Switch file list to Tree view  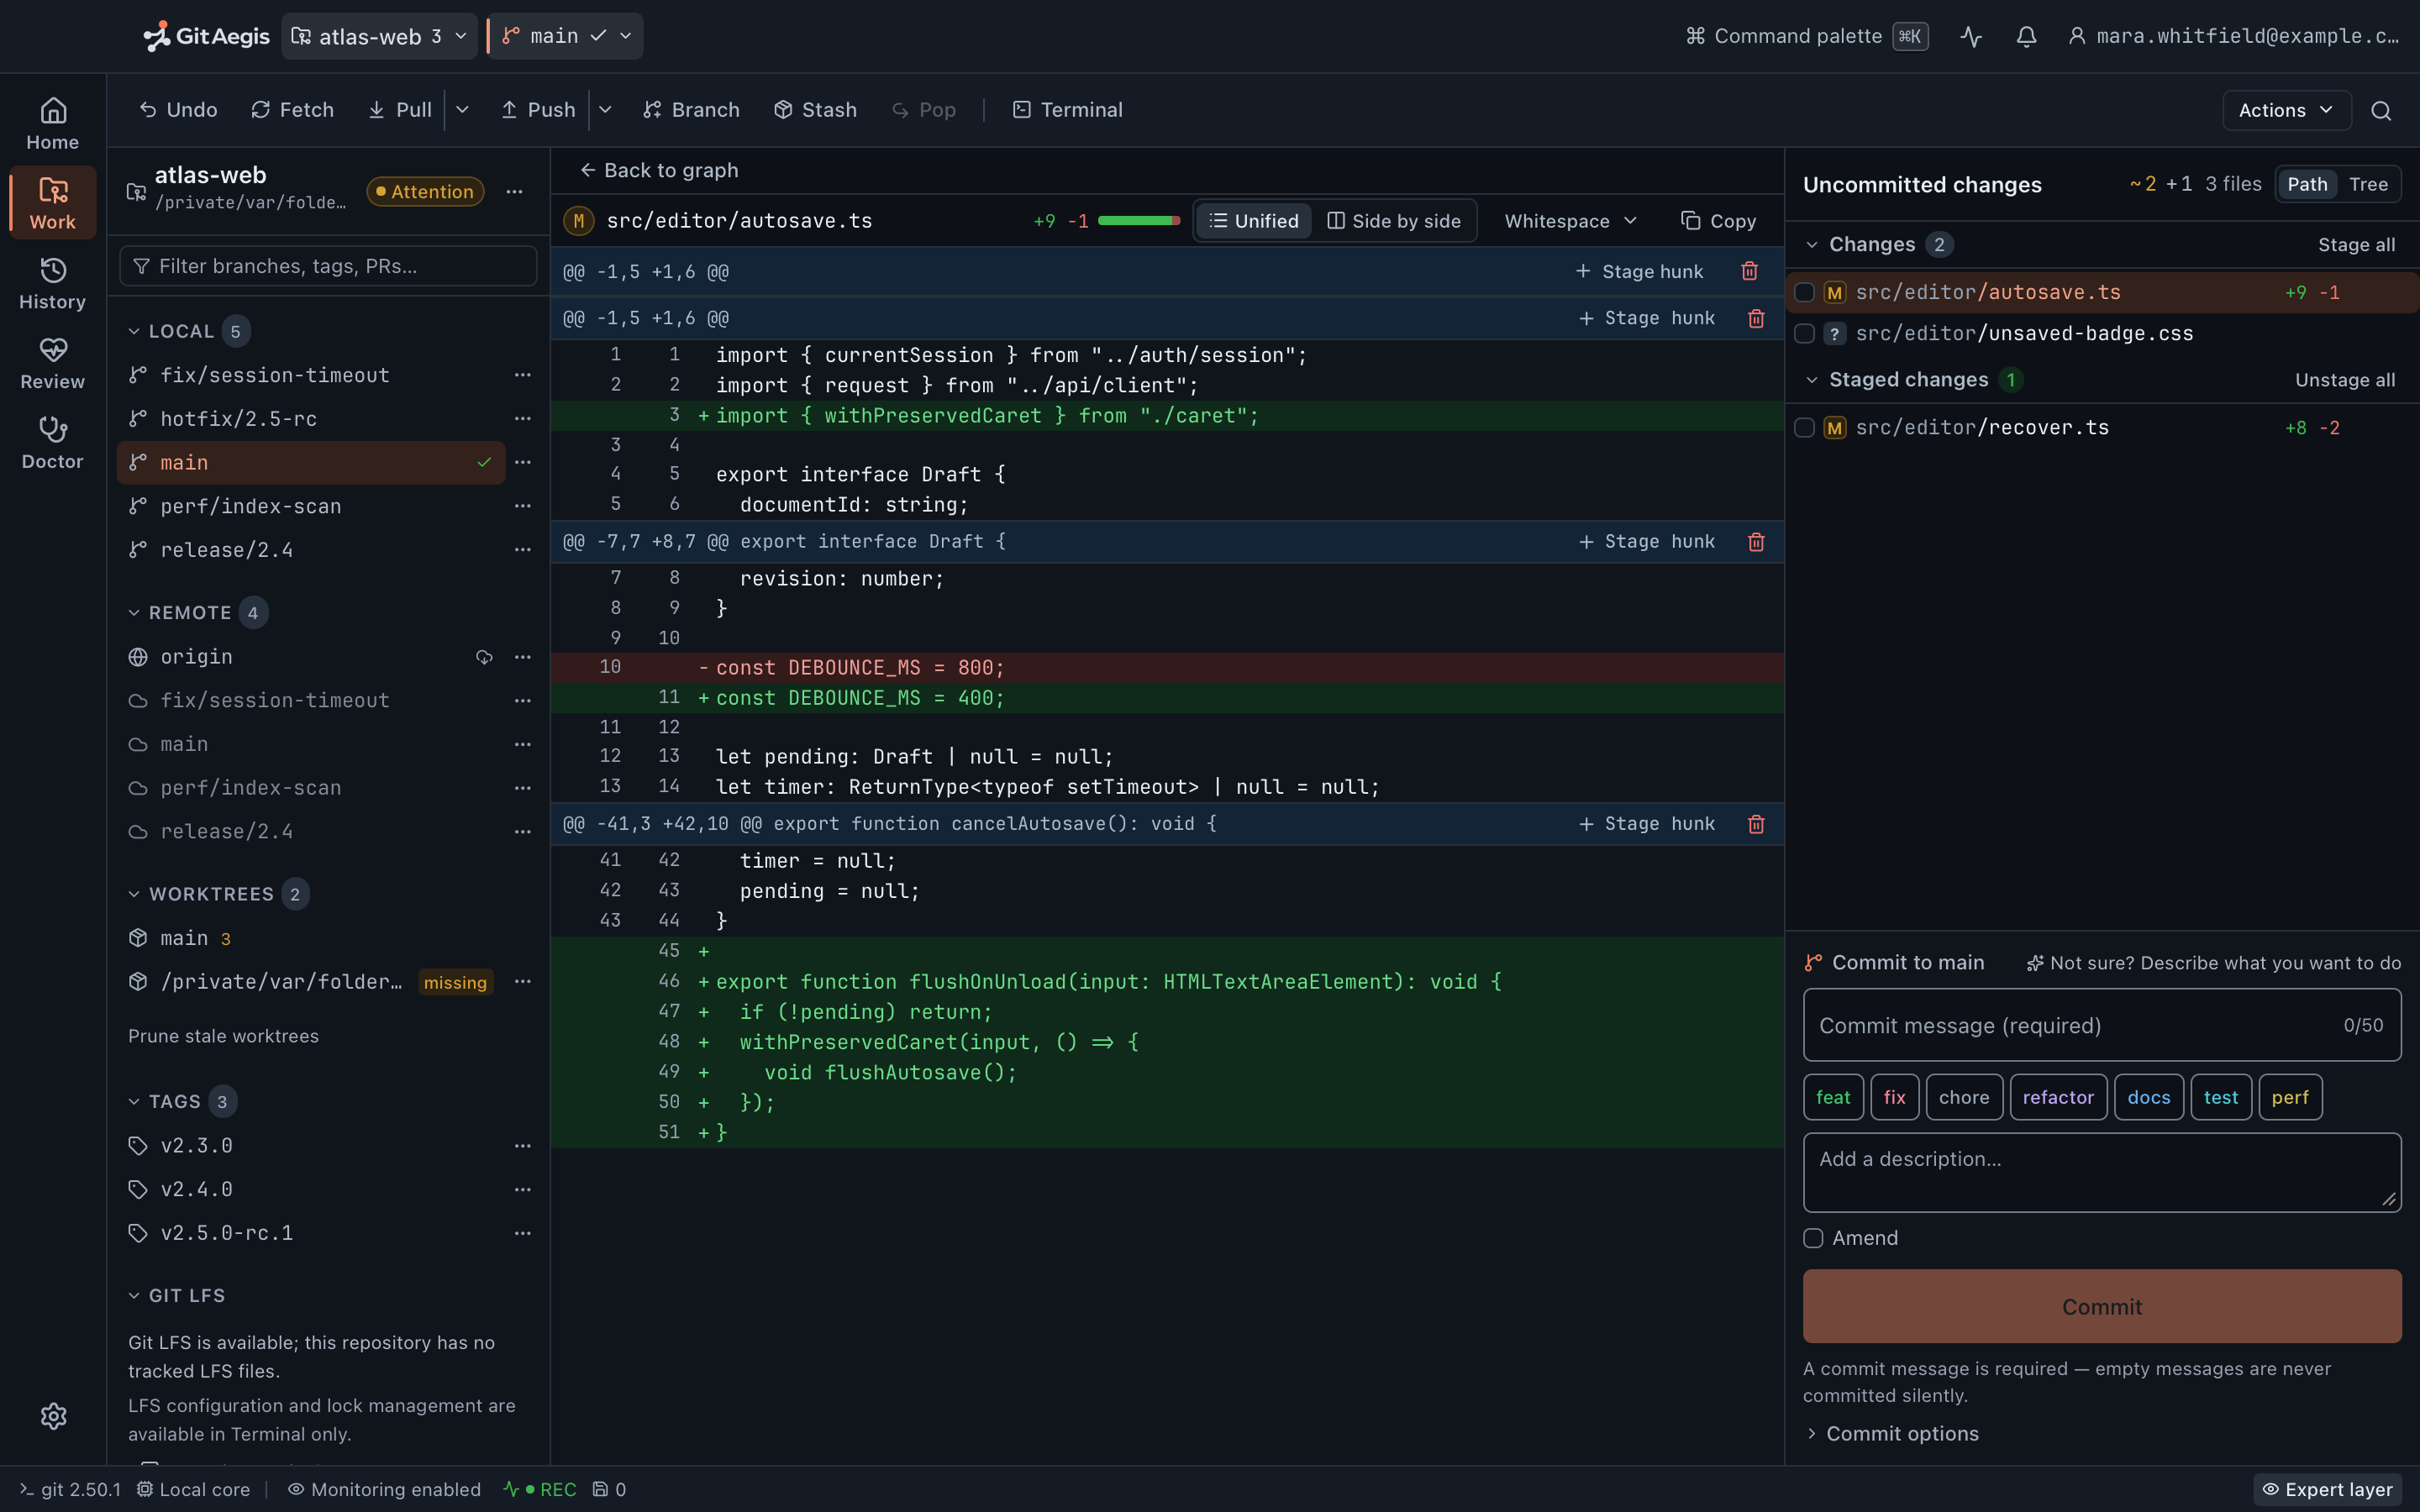pos(2368,184)
